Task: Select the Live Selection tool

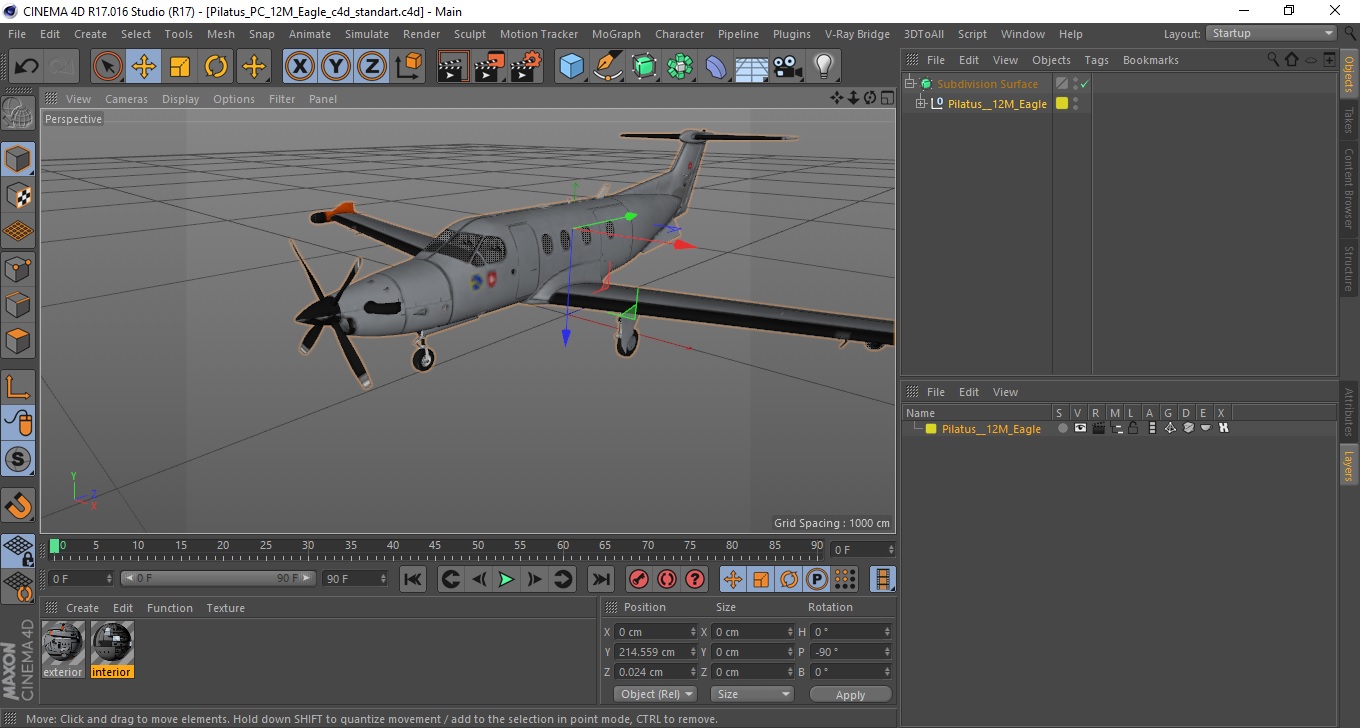Action: [x=108, y=67]
